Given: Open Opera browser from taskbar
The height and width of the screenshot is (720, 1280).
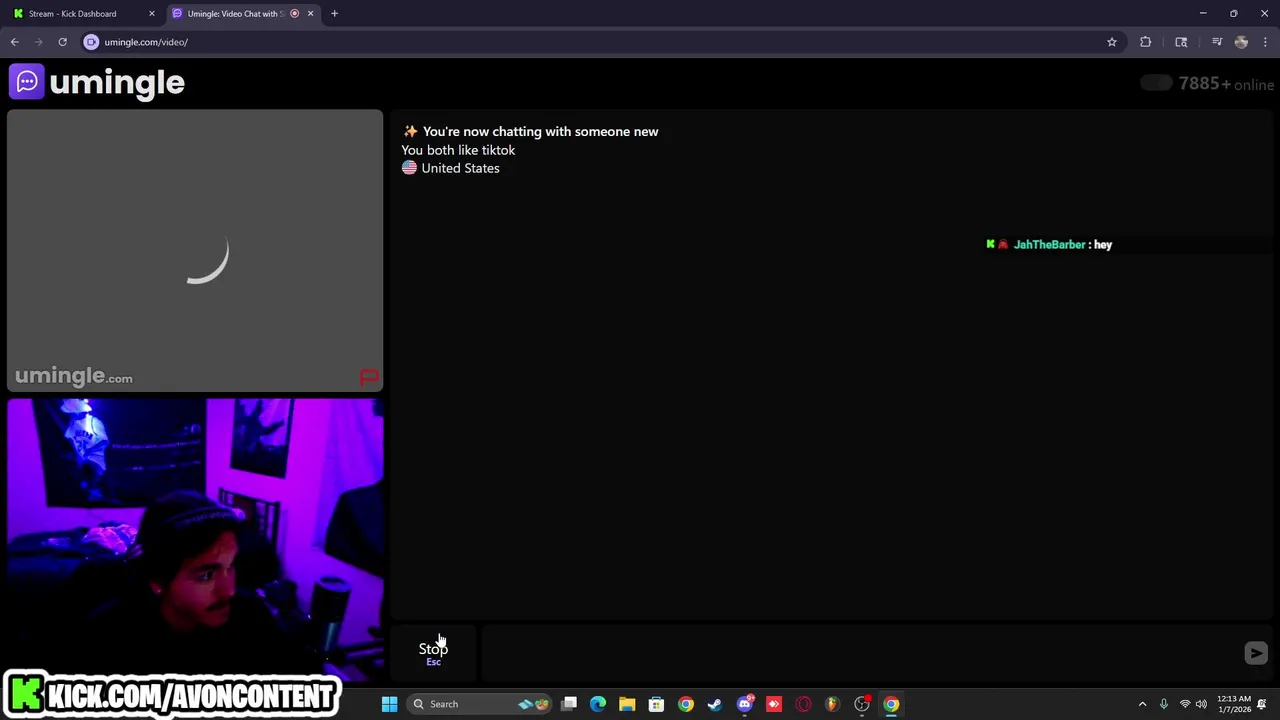Looking at the screenshot, I should point(803,704).
